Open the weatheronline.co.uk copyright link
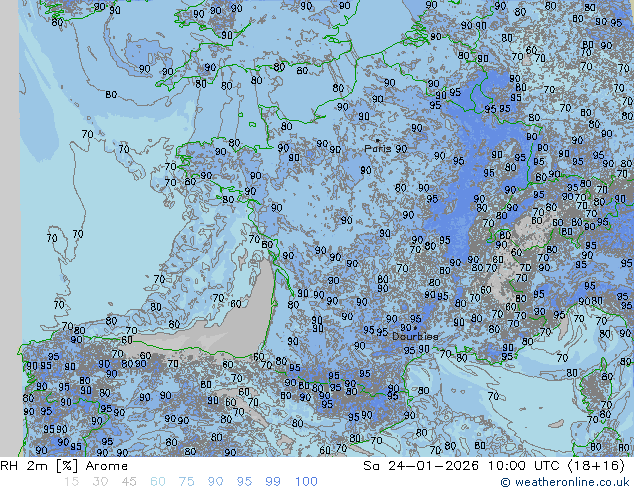This screenshot has height=490, width=634. [564, 482]
